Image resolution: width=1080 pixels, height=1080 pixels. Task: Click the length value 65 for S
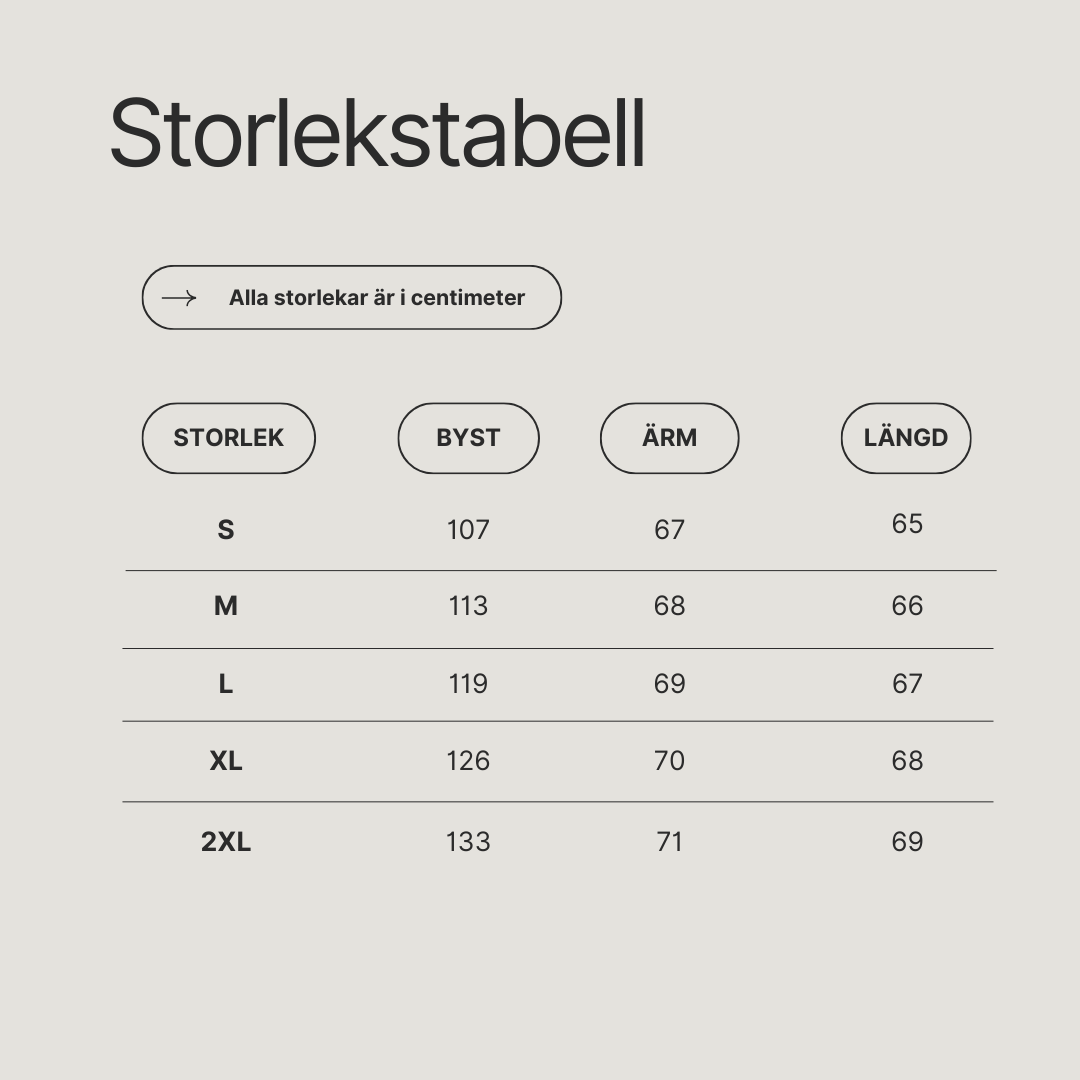point(907,523)
